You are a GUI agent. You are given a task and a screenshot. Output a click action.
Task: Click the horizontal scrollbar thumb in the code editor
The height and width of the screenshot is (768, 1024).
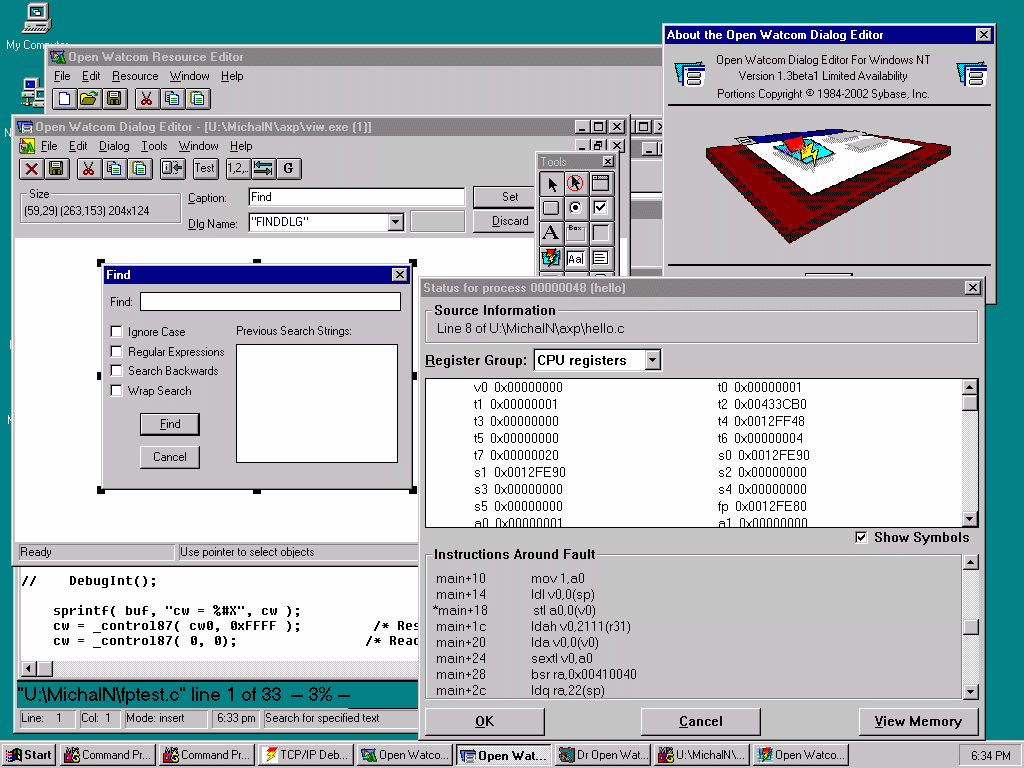pyautogui.click(x=45, y=669)
